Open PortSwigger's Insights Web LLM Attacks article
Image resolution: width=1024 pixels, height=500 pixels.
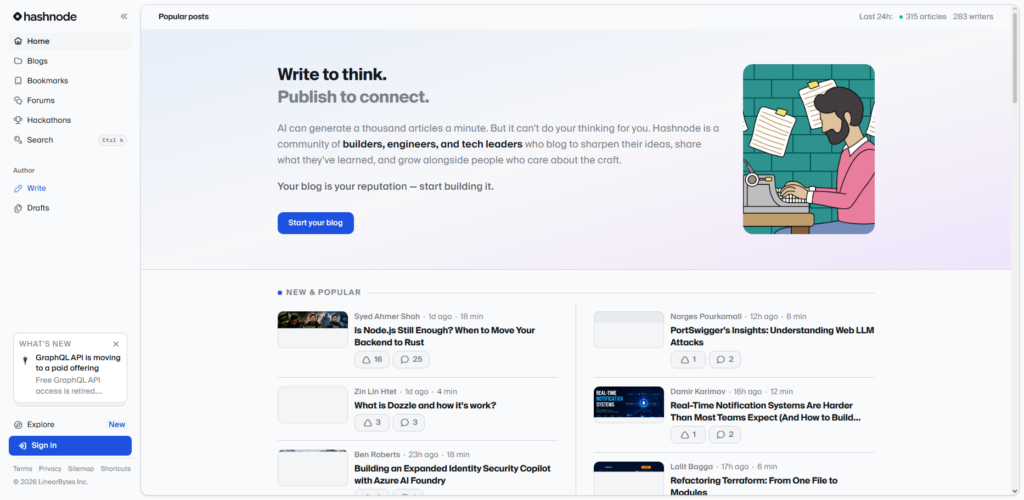pos(772,336)
